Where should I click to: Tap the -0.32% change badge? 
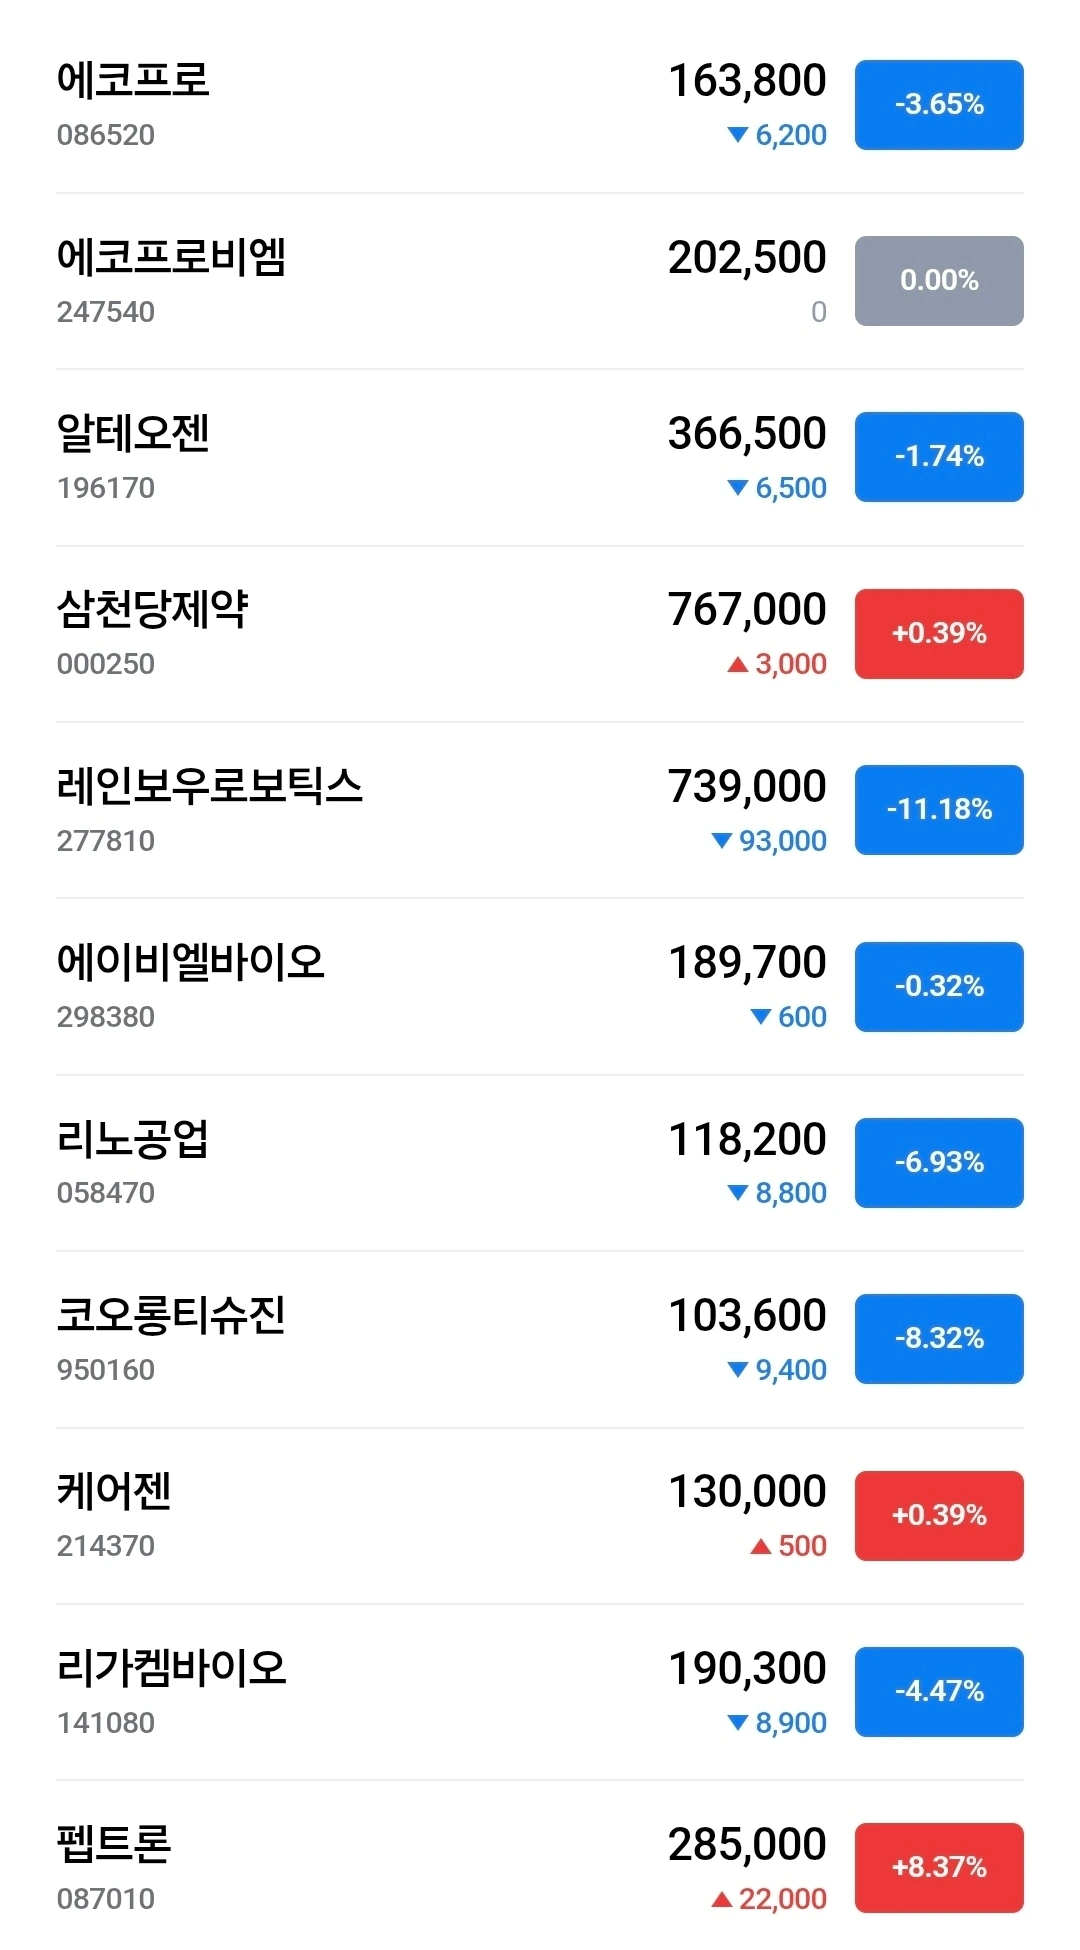(x=938, y=987)
